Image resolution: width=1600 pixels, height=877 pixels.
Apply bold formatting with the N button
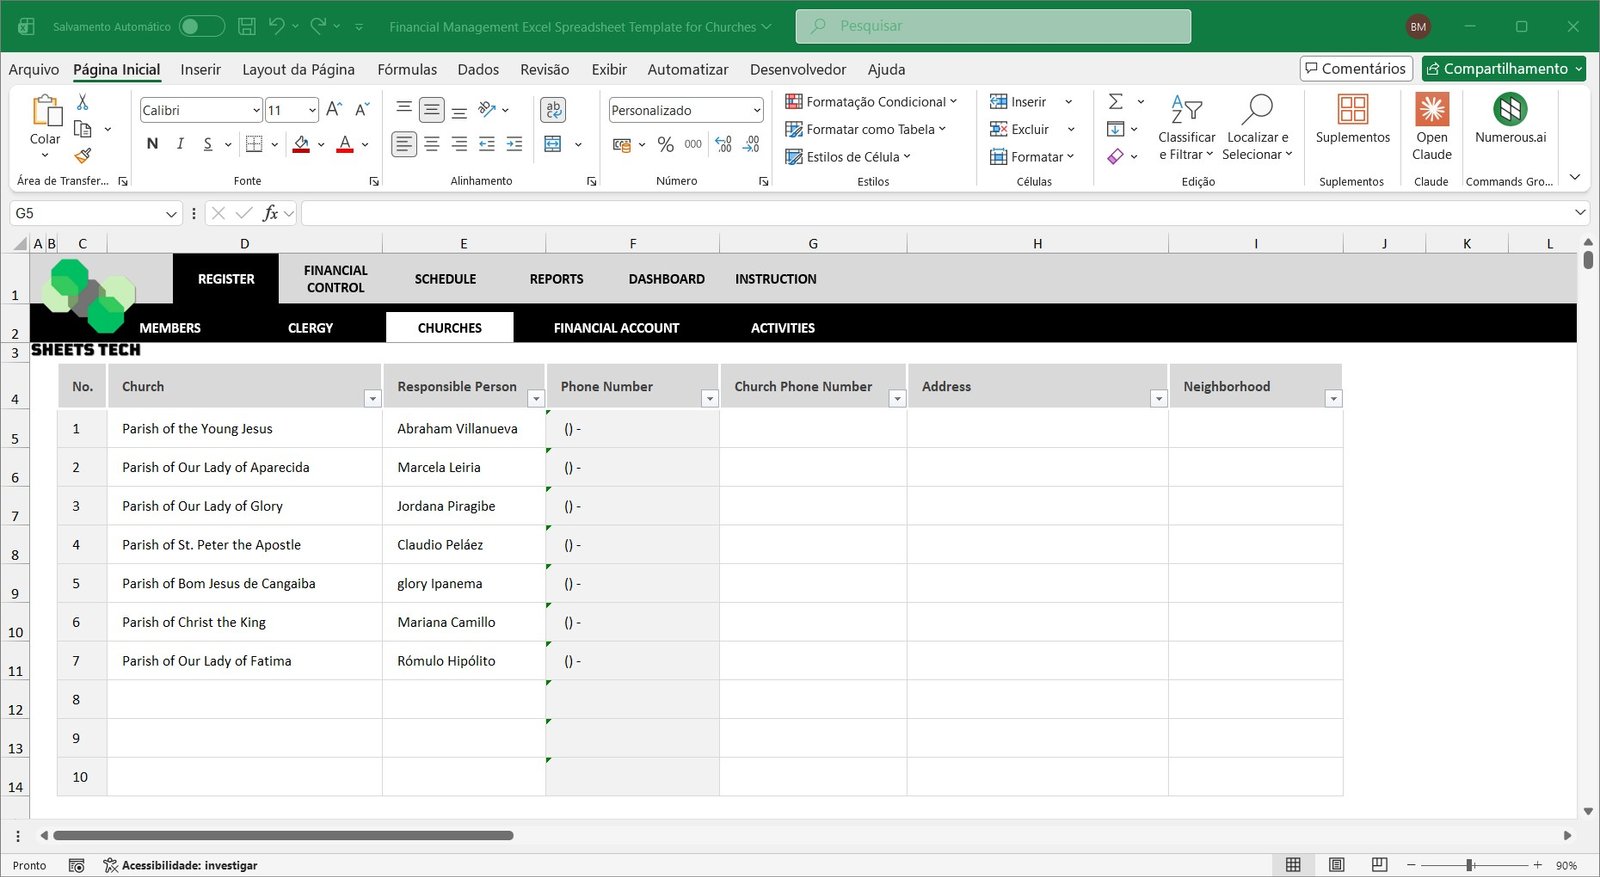152,144
